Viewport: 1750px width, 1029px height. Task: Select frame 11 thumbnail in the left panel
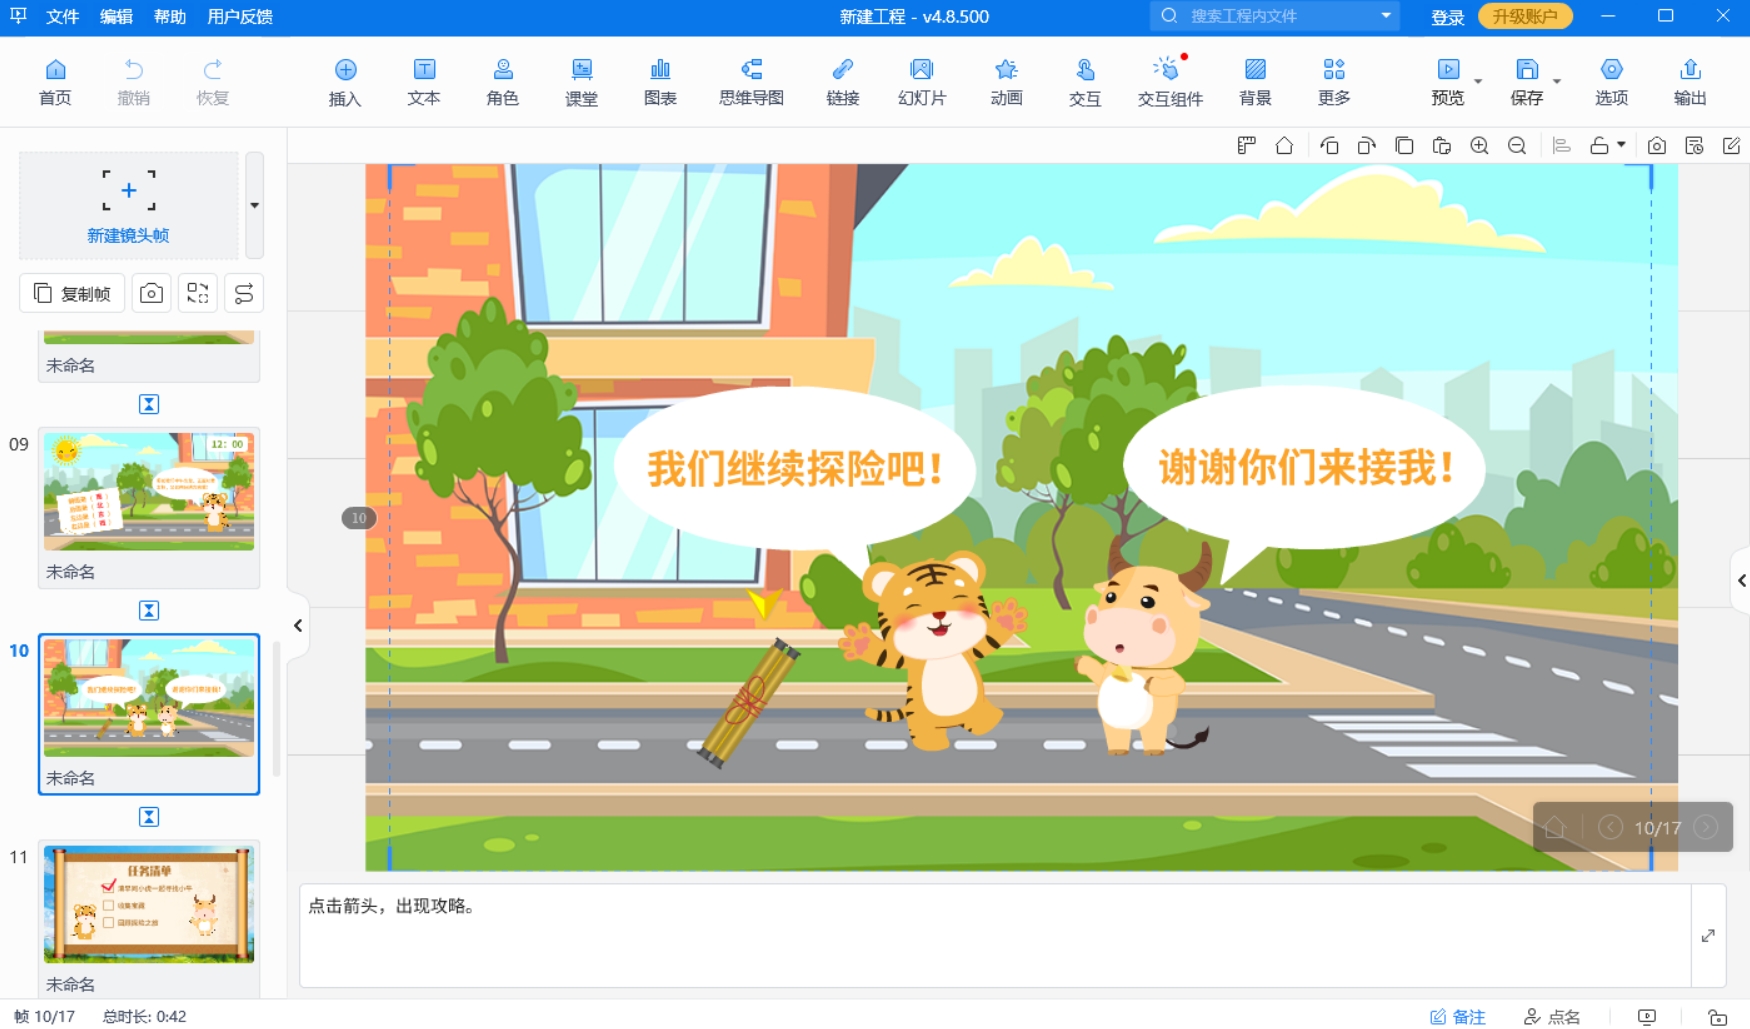148,905
